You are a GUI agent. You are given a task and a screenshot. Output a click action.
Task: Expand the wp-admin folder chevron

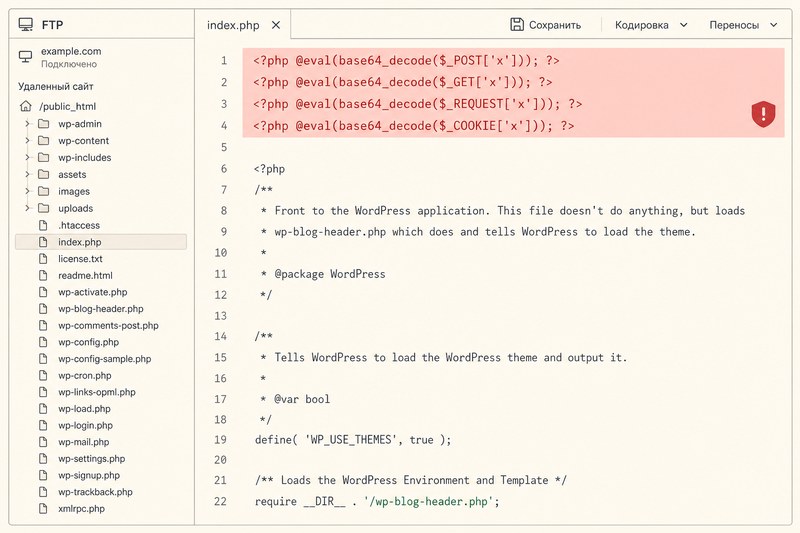pyautogui.click(x=28, y=124)
